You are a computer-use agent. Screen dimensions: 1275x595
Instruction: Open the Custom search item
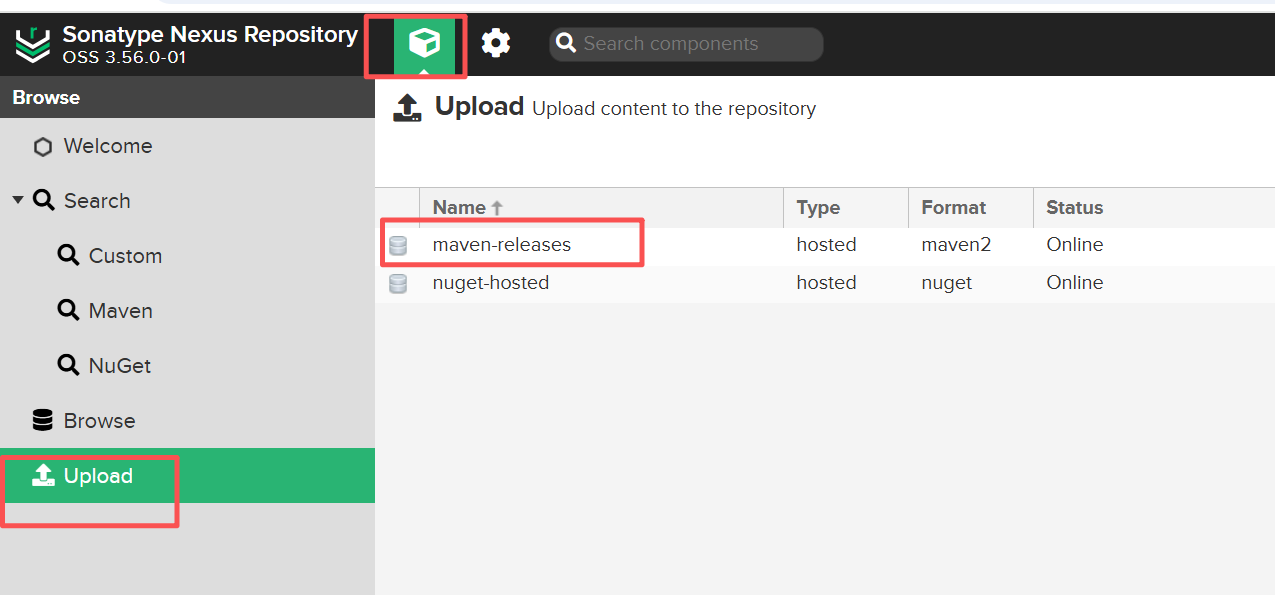click(x=187, y=256)
